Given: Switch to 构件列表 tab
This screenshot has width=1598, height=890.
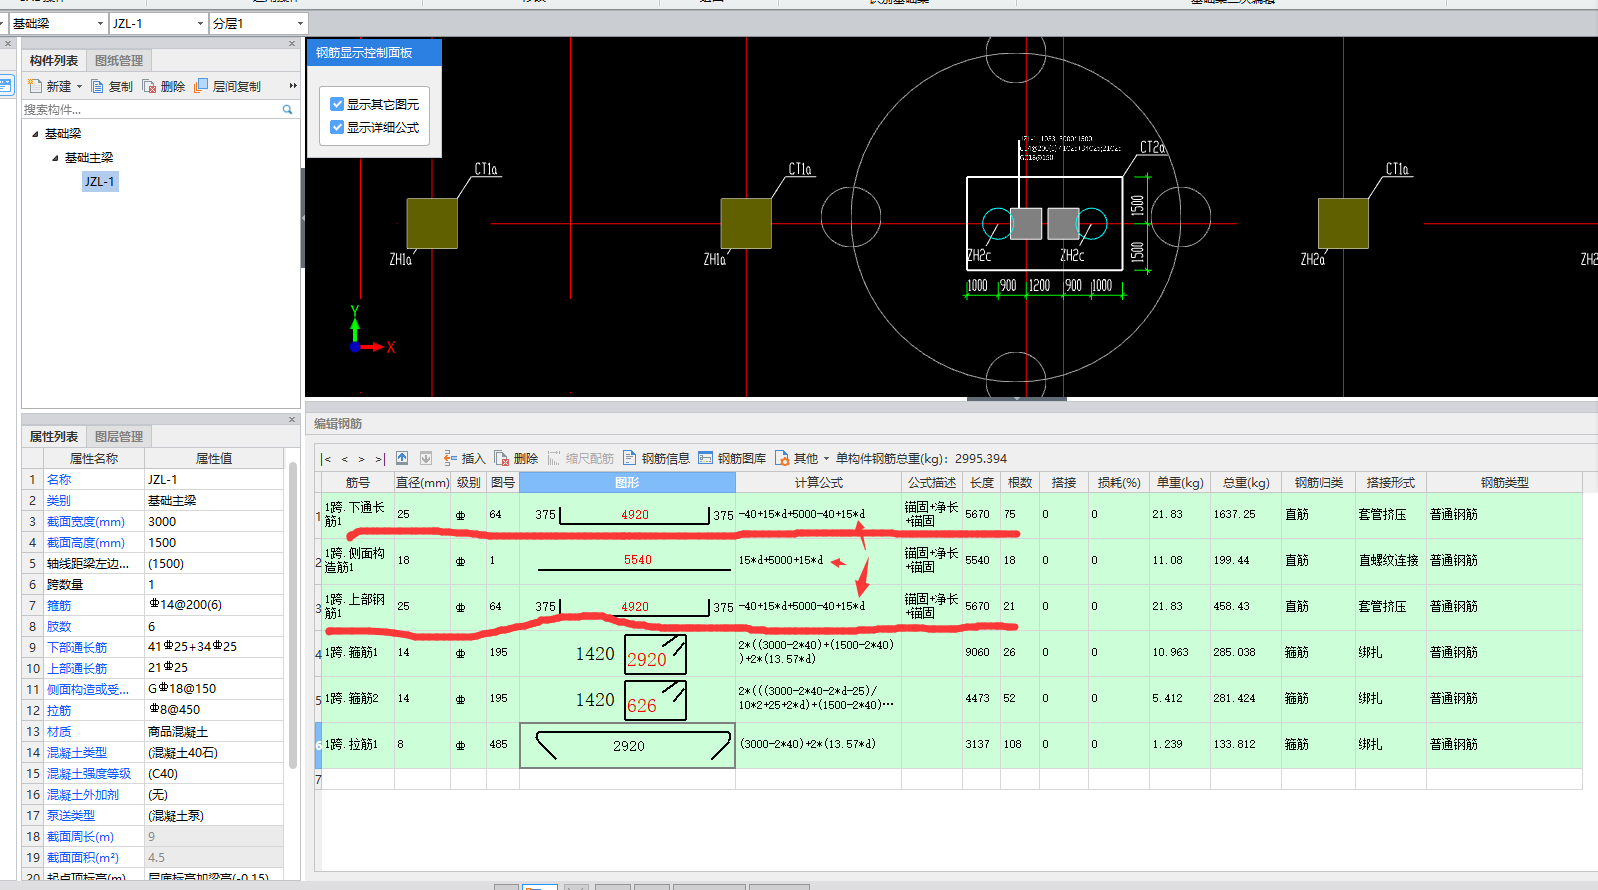Looking at the screenshot, I should (54, 60).
